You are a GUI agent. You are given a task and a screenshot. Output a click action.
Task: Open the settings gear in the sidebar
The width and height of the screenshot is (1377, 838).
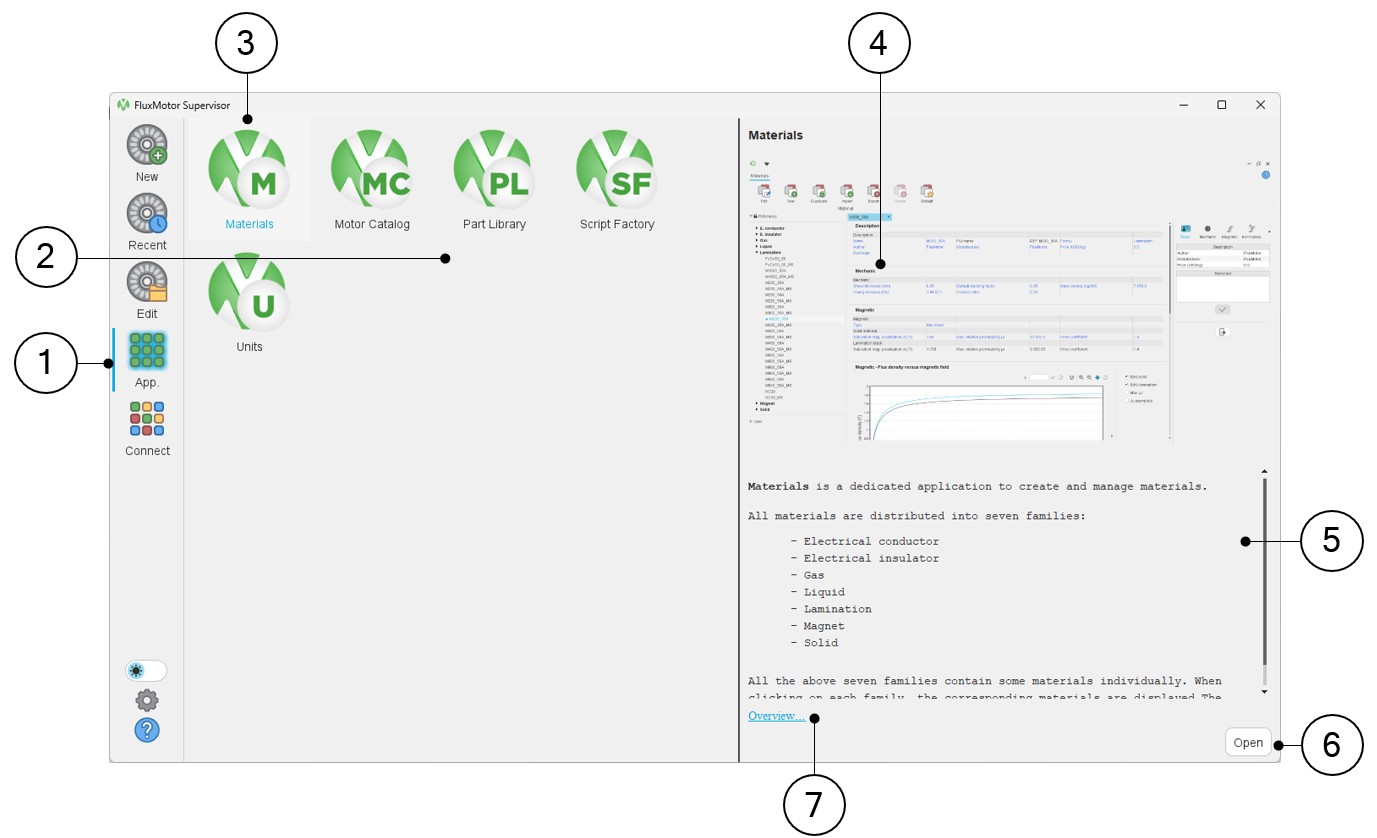click(x=147, y=700)
